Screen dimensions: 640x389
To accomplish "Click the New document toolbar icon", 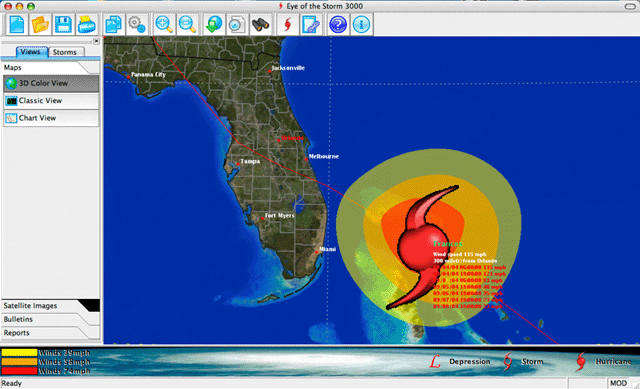I will click(x=17, y=24).
